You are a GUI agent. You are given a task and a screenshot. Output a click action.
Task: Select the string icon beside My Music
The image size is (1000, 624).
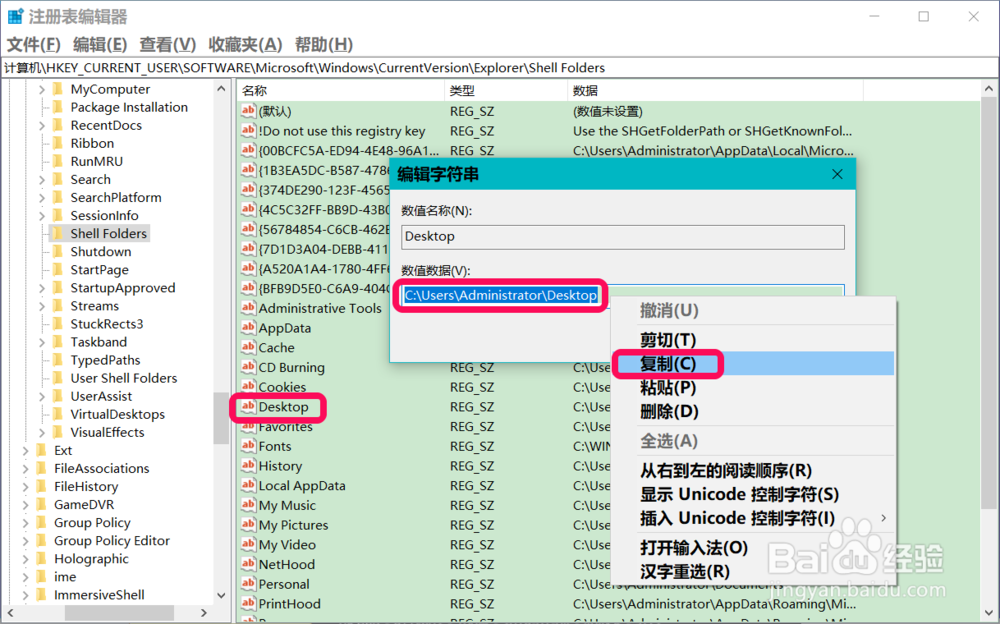(248, 505)
